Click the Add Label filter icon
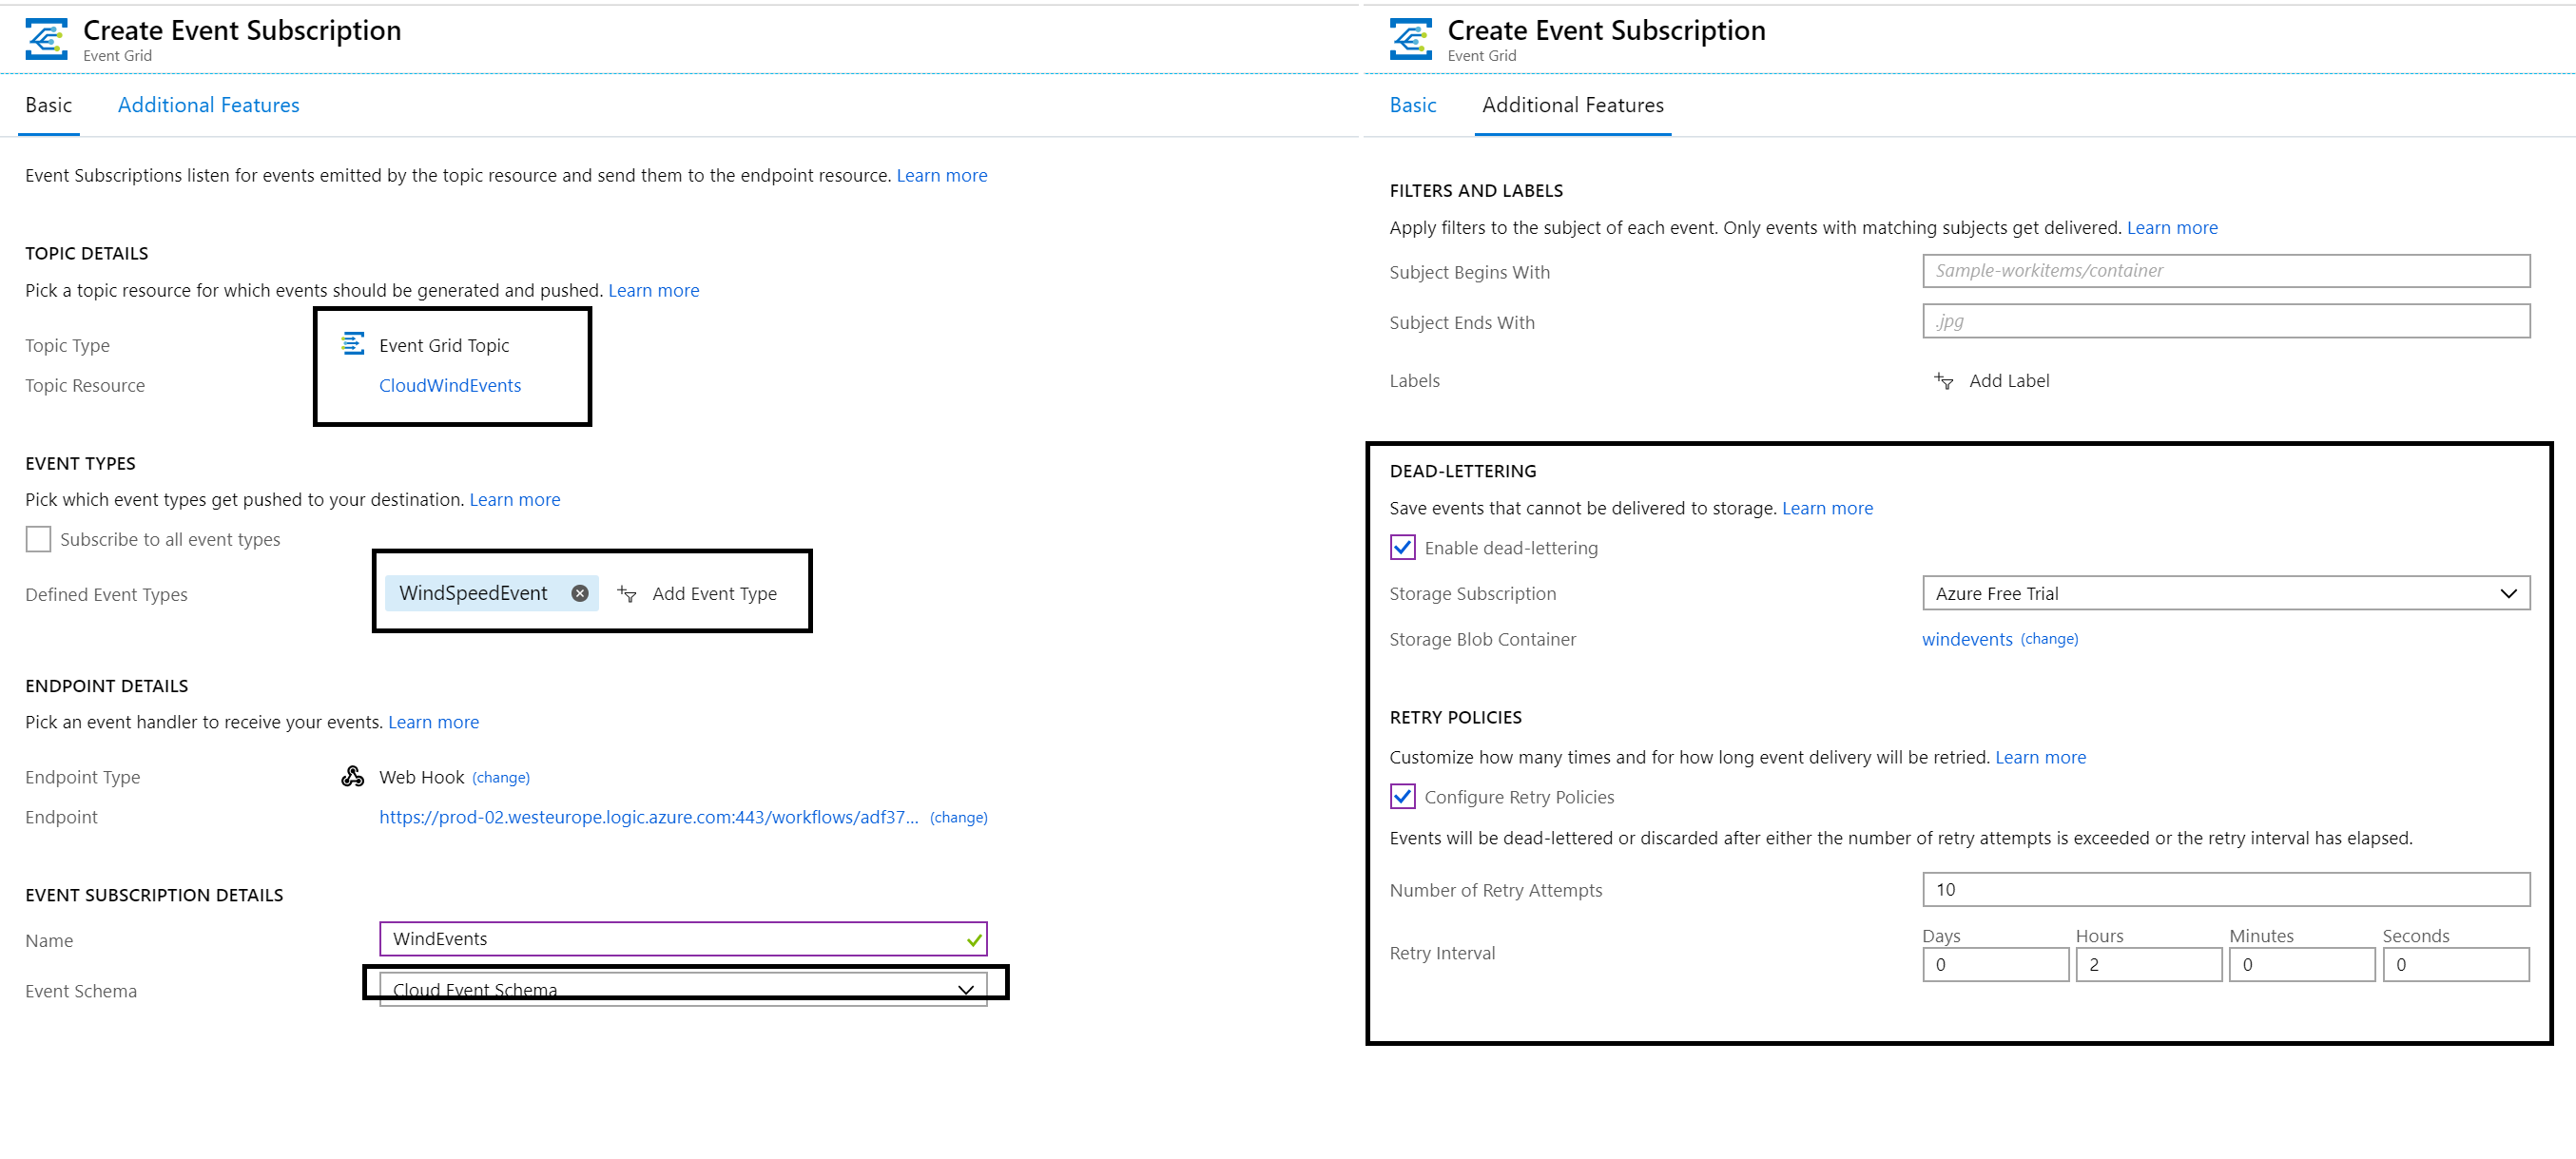 pos(1943,381)
